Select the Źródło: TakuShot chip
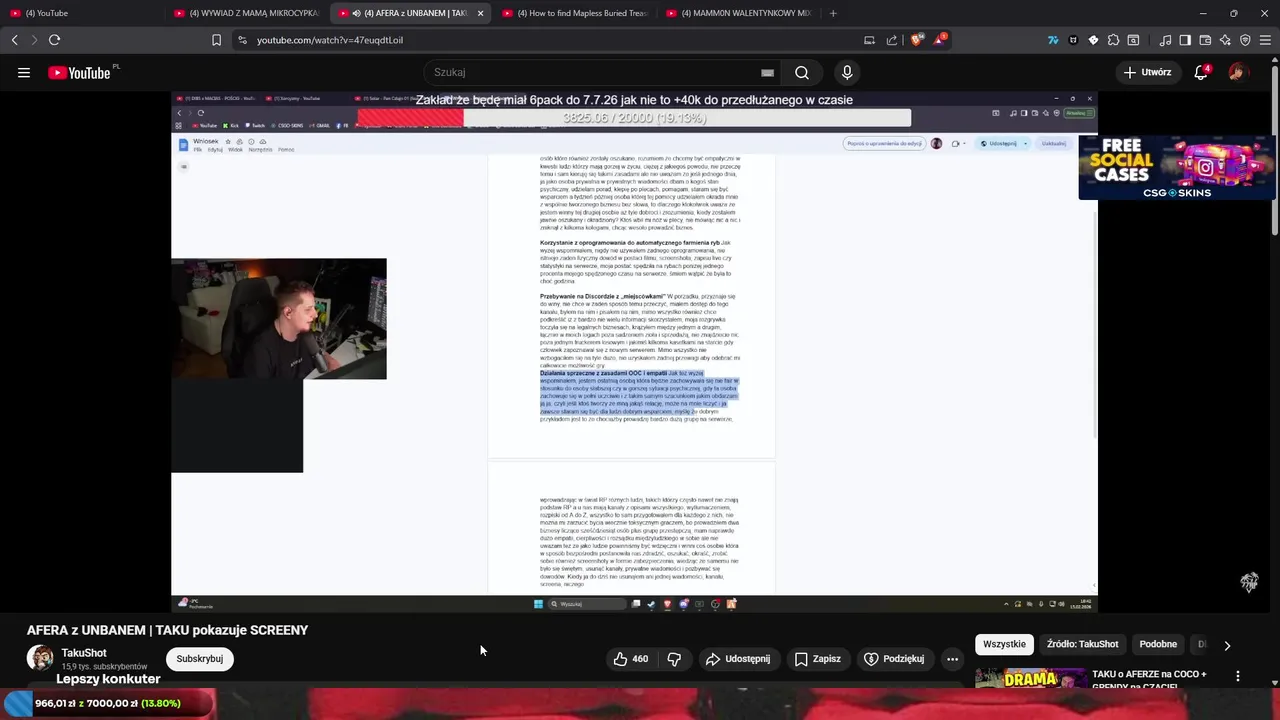Image resolution: width=1280 pixels, height=720 pixels. (x=1083, y=644)
